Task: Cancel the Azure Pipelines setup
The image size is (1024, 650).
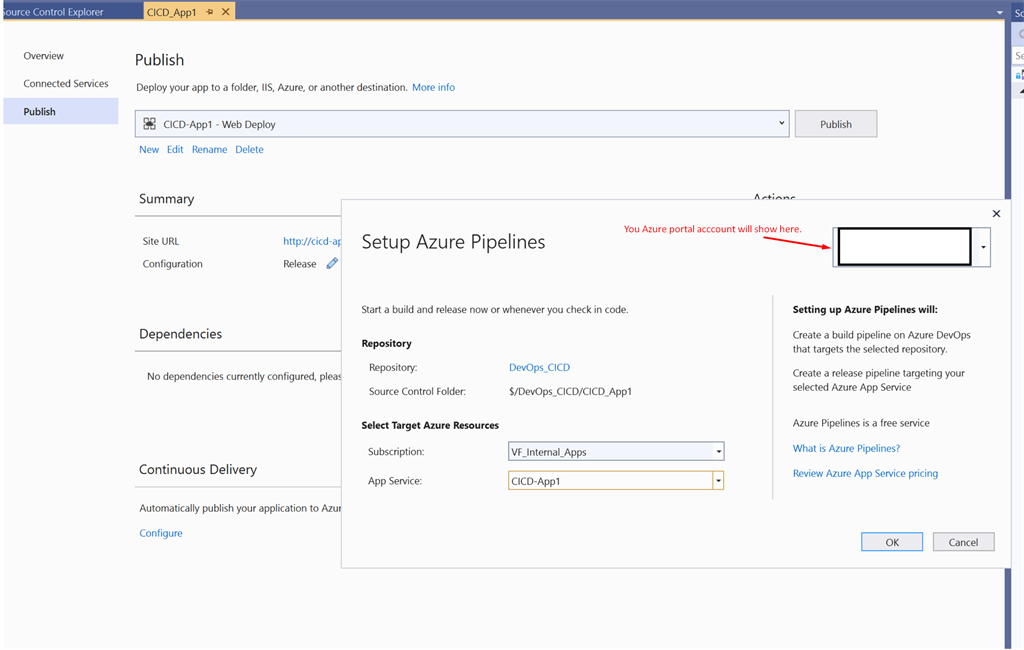Action: [963, 542]
